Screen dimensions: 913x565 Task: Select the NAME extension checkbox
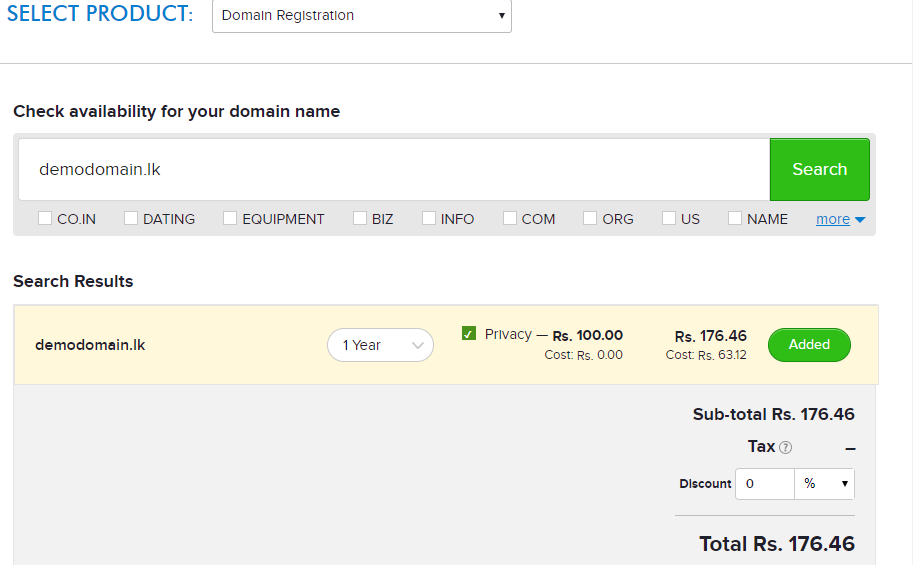[735, 218]
